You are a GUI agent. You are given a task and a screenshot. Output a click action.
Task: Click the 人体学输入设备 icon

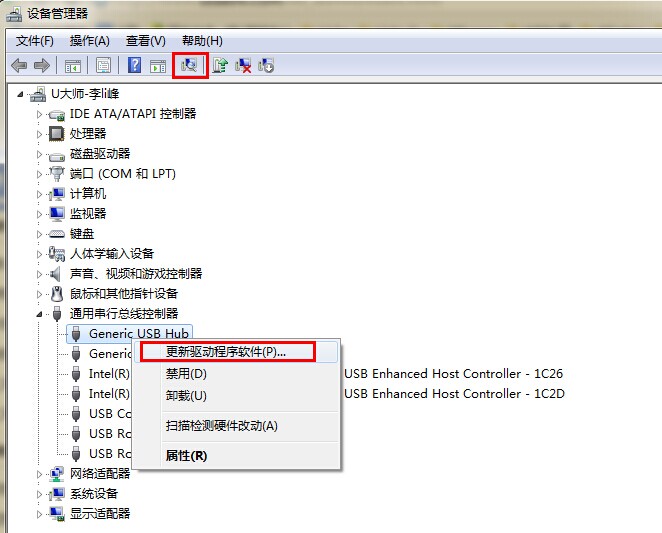coord(57,253)
